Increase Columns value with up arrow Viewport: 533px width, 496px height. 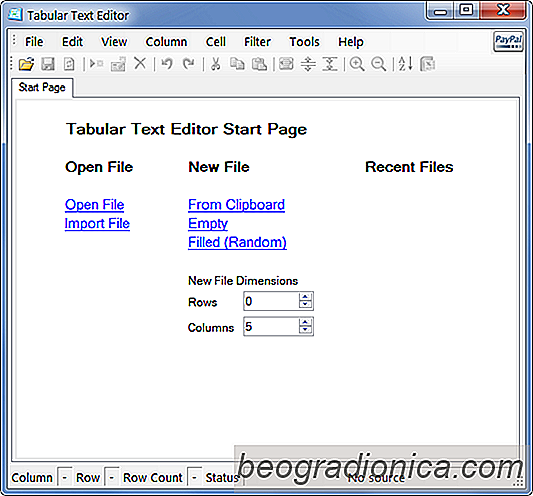305,322
